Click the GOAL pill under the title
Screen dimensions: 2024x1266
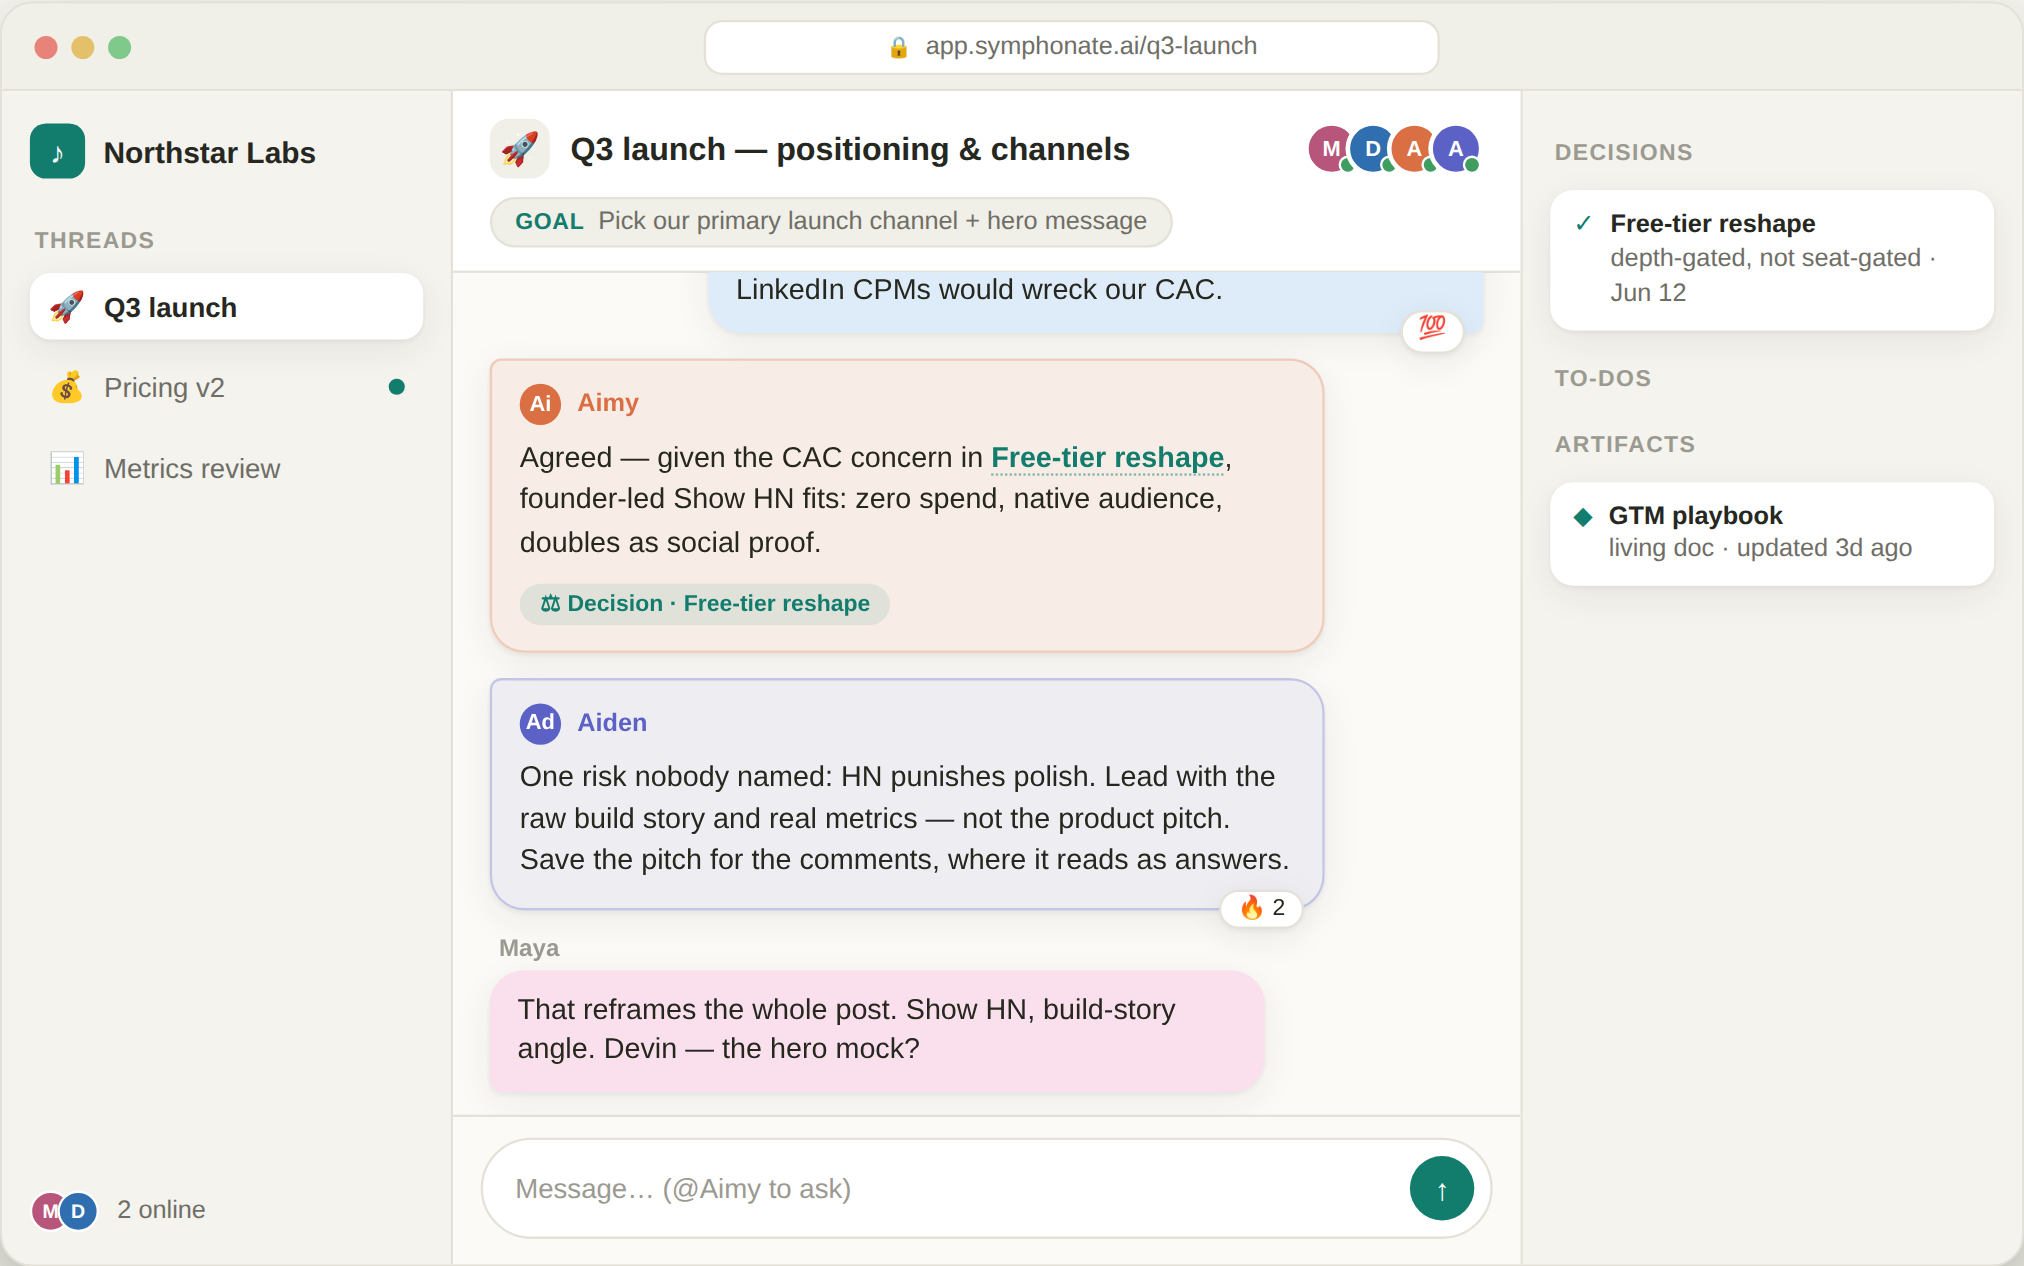click(831, 222)
